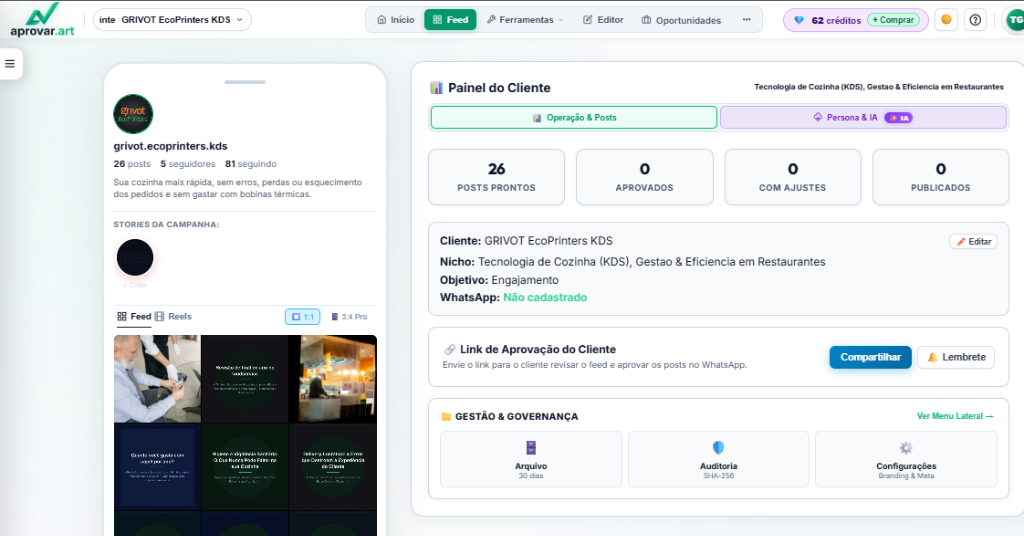Select the Feed tab in top navigation
The height and width of the screenshot is (536, 1024).
tap(451, 20)
